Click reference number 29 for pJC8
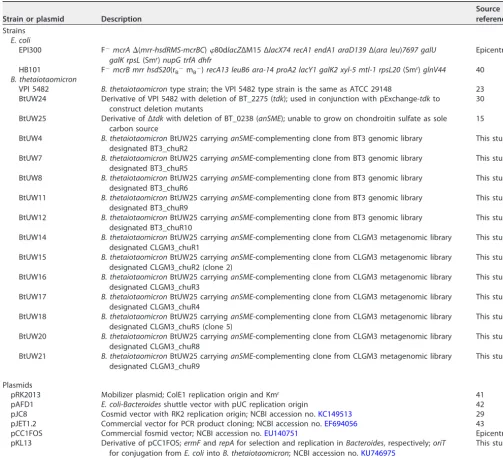Viewport: 503px width, 458px height. click(x=480, y=414)
